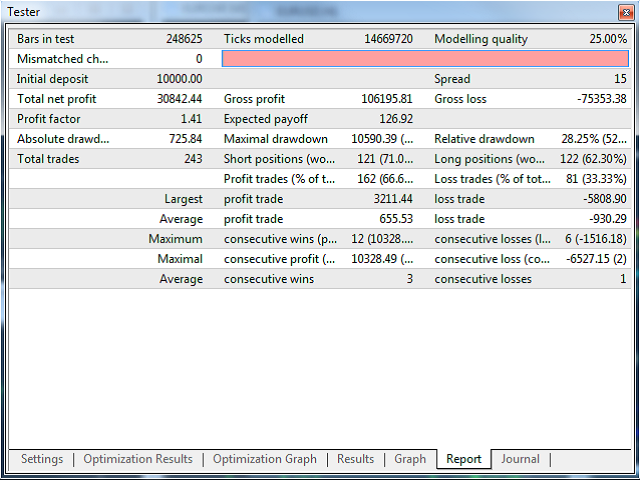Select the Total net profit value 30842.44

coord(179,99)
